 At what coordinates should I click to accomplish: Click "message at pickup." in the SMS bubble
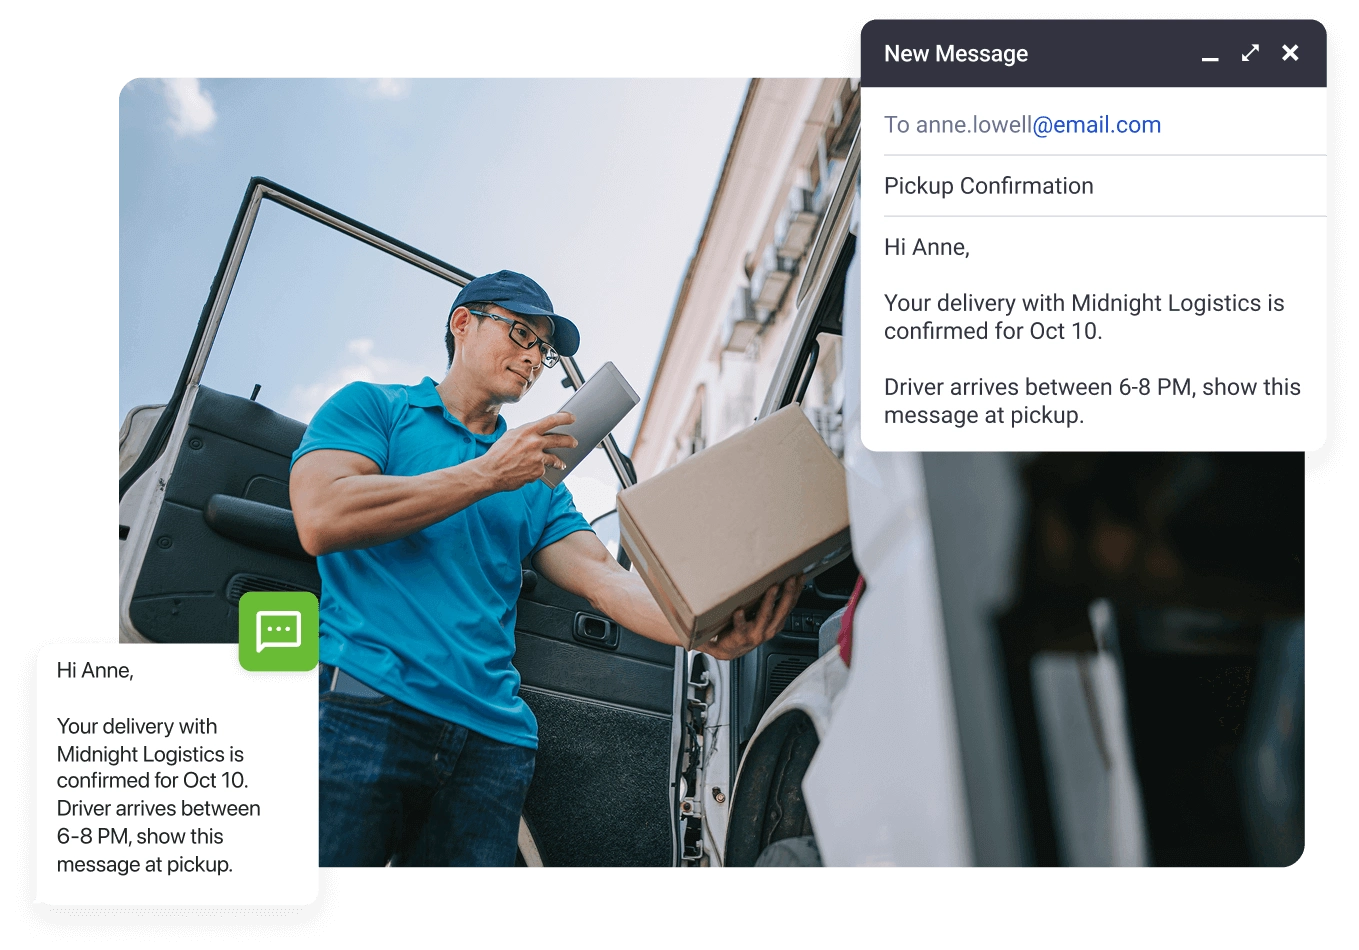[144, 864]
